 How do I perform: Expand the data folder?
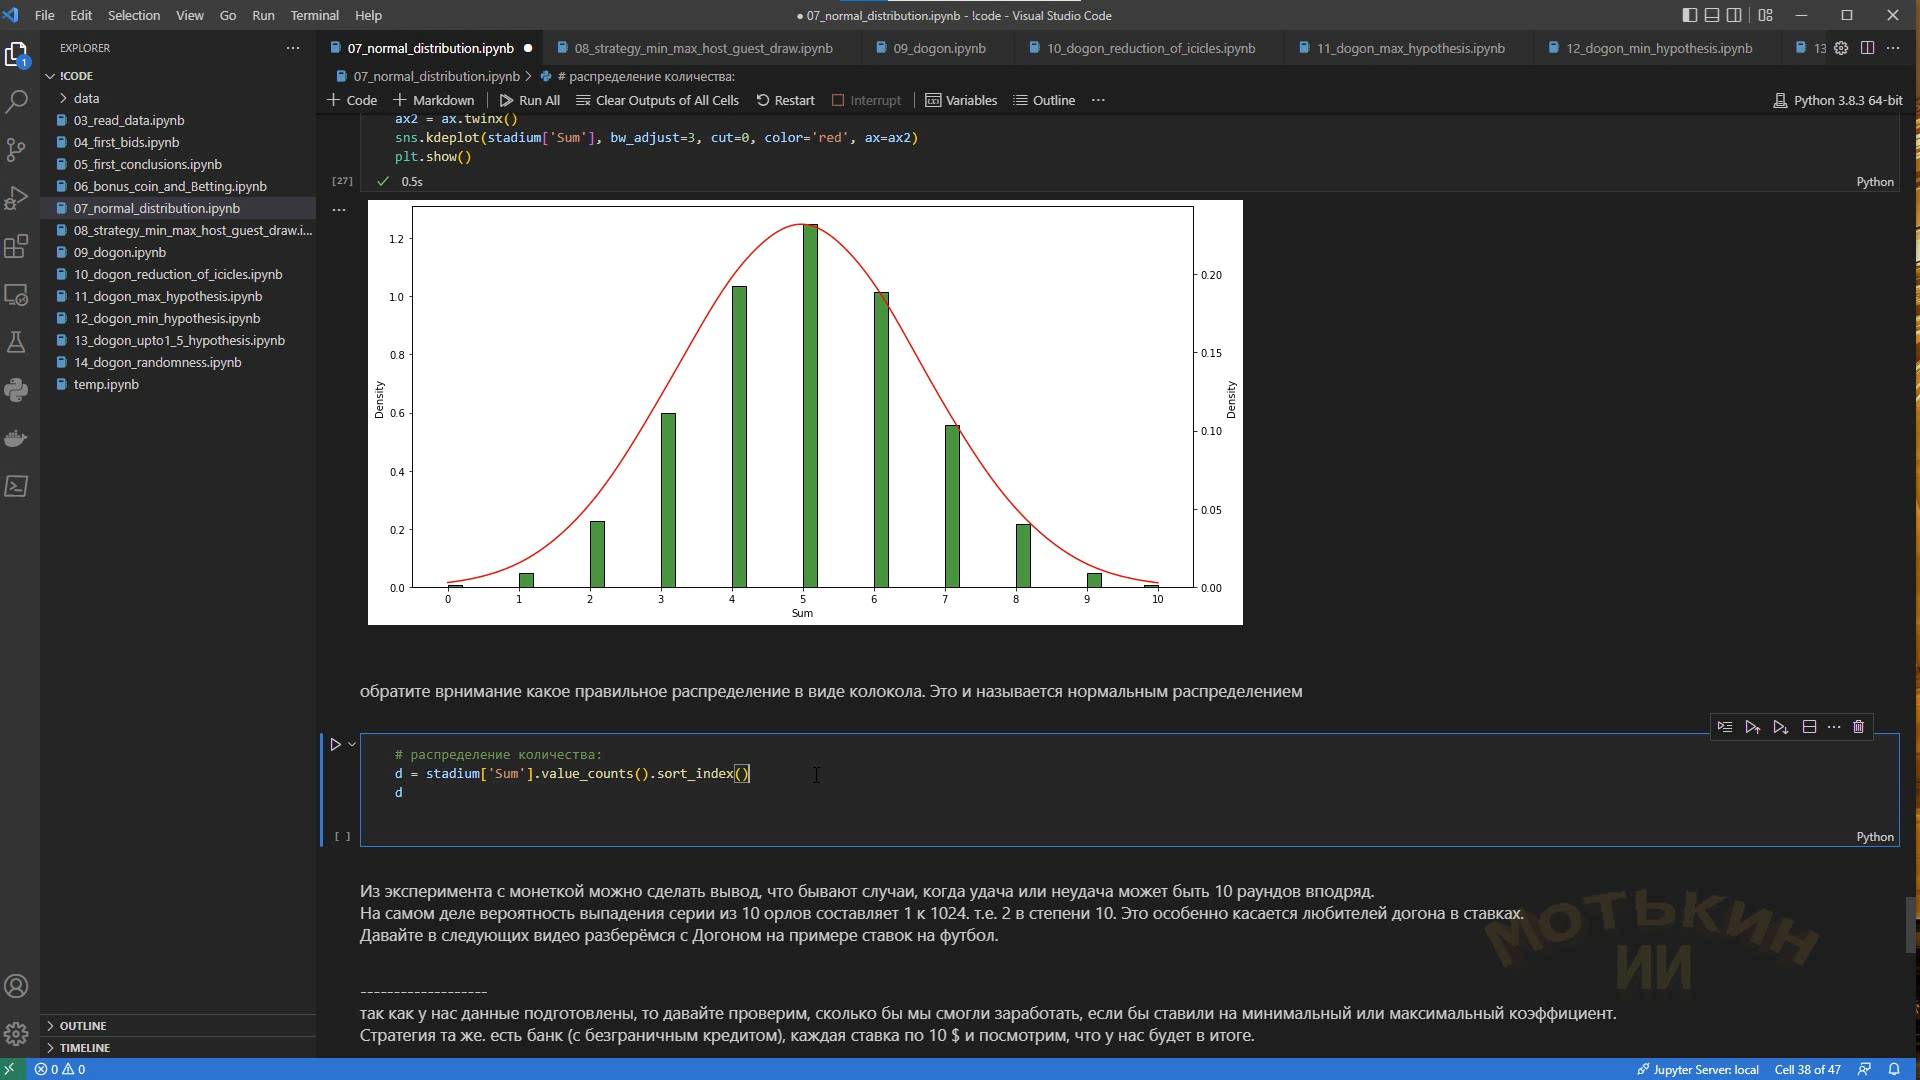[86, 98]
